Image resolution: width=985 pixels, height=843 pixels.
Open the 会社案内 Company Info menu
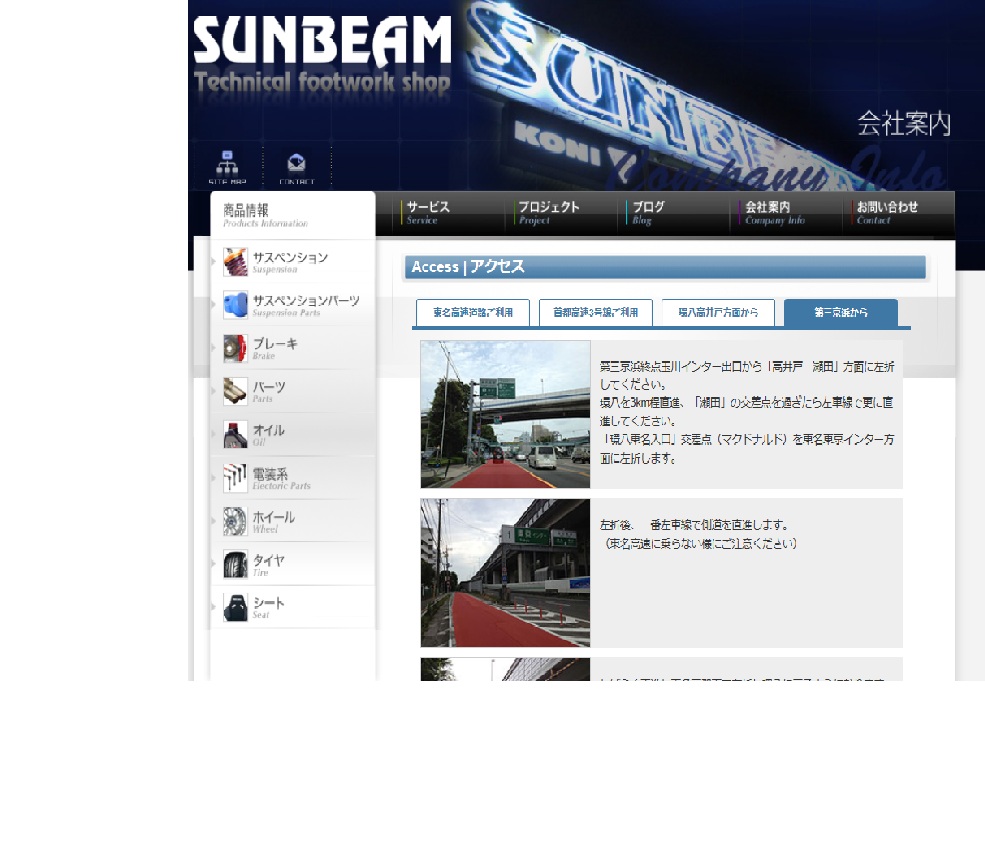pos(774,212)
